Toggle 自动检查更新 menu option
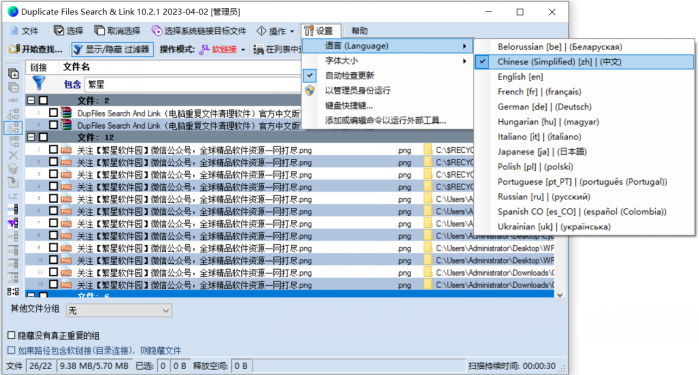Viewport: 699px width, 375px height. click(387, 75)
